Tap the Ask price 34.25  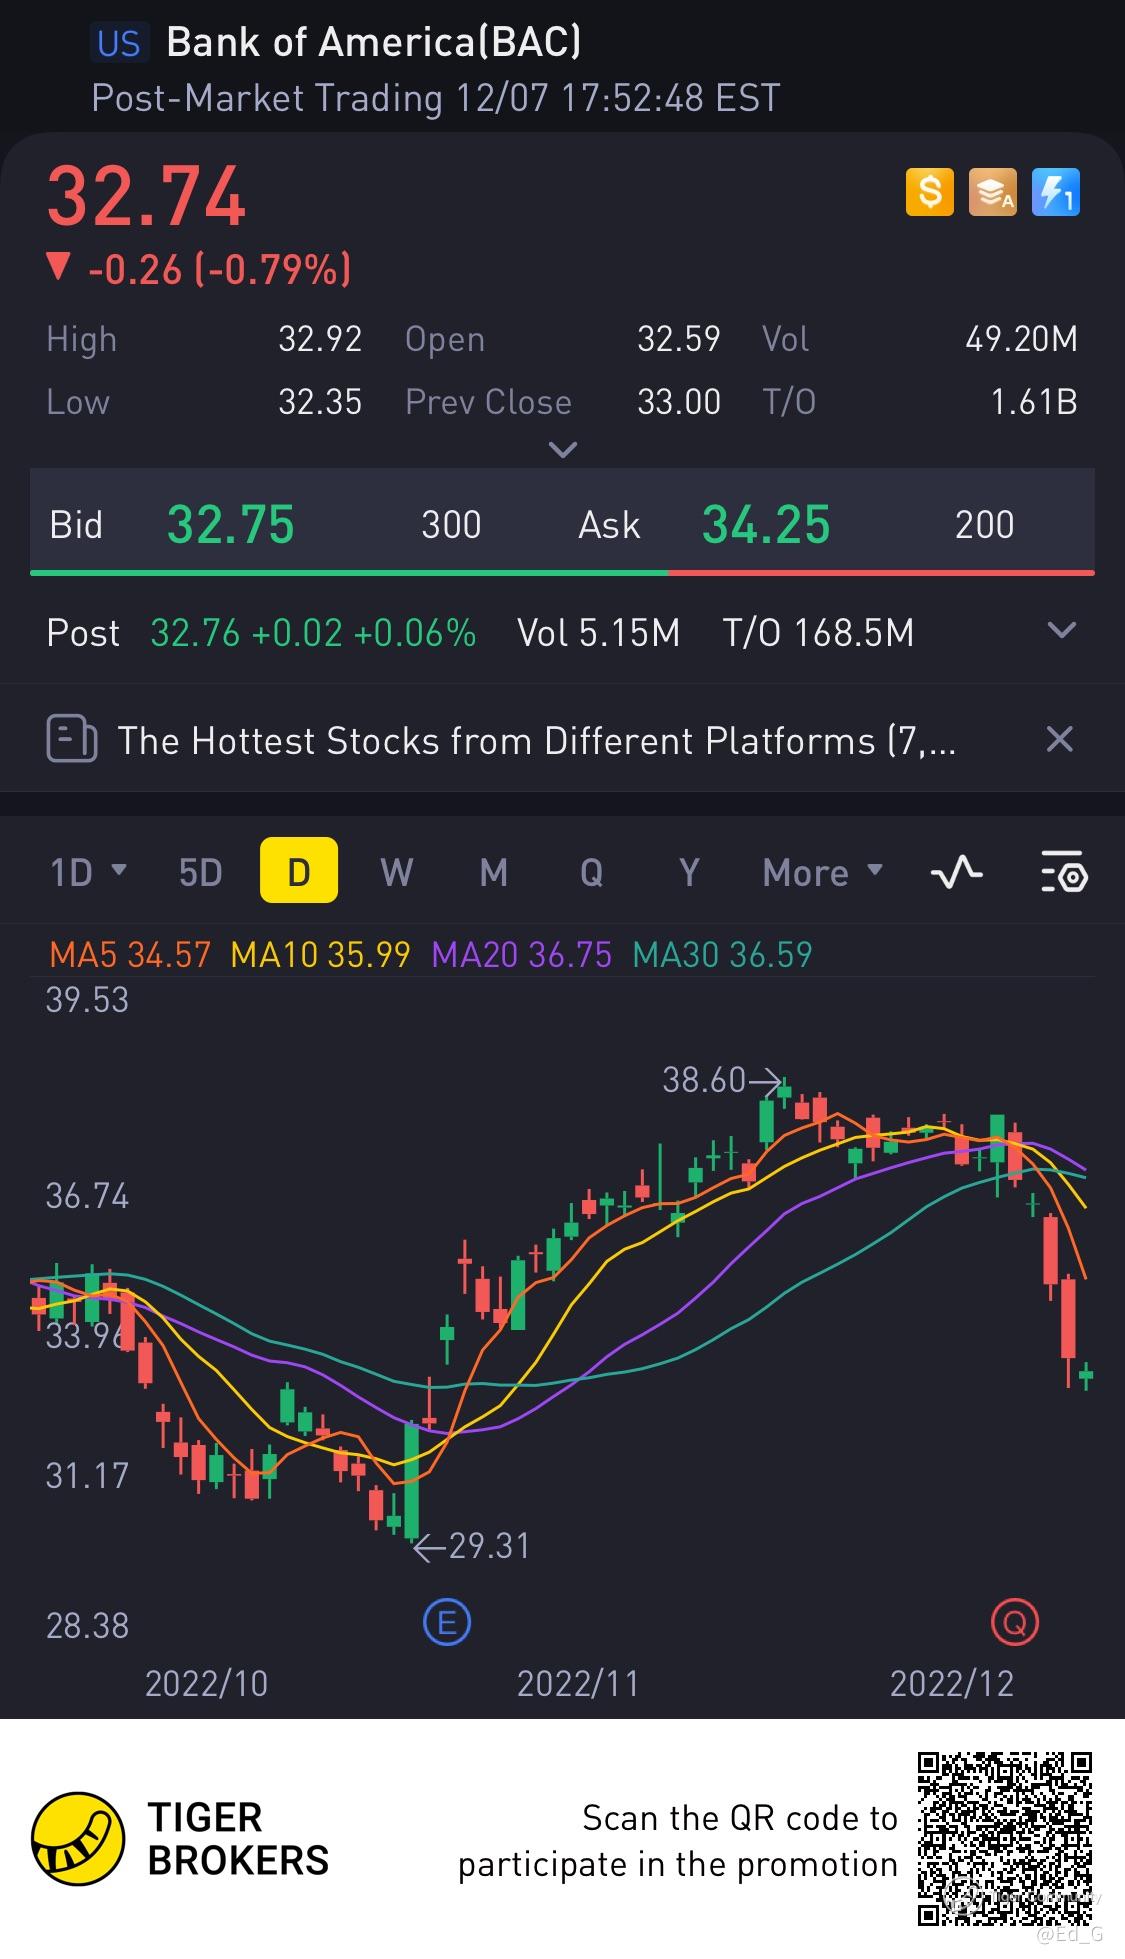click(x=766, y=524)
